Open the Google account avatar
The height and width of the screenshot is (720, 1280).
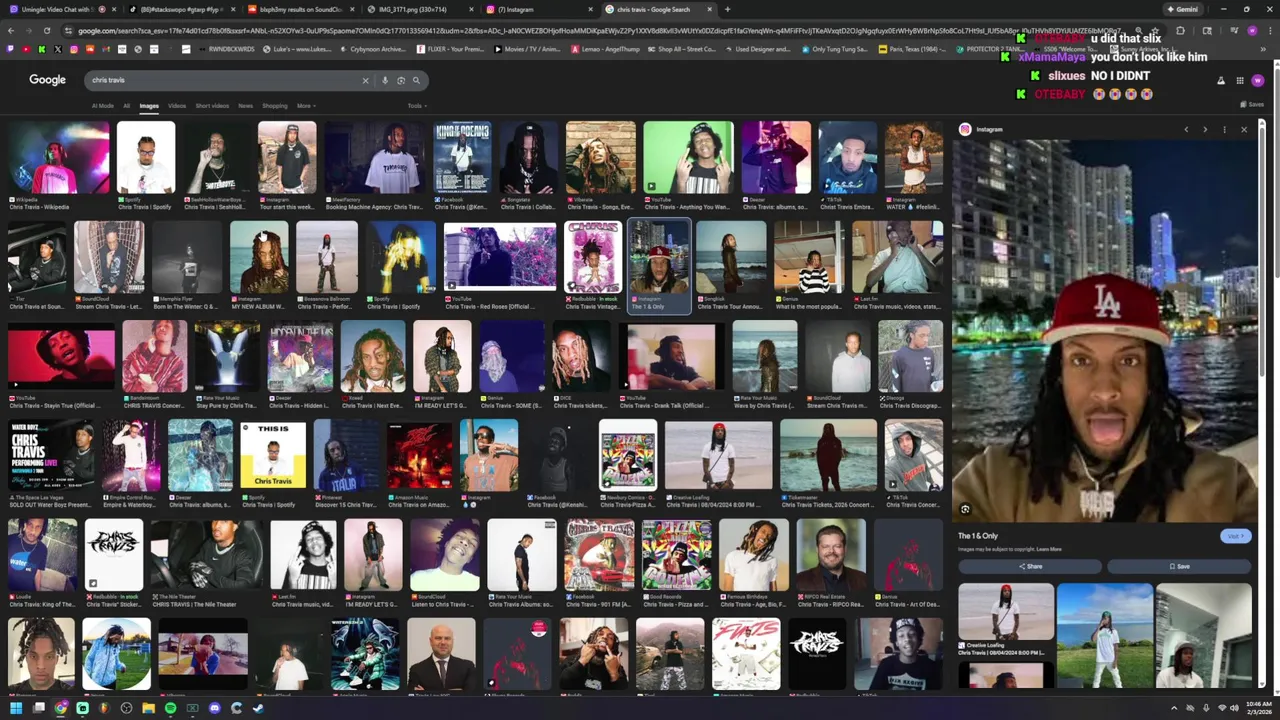1258,81
